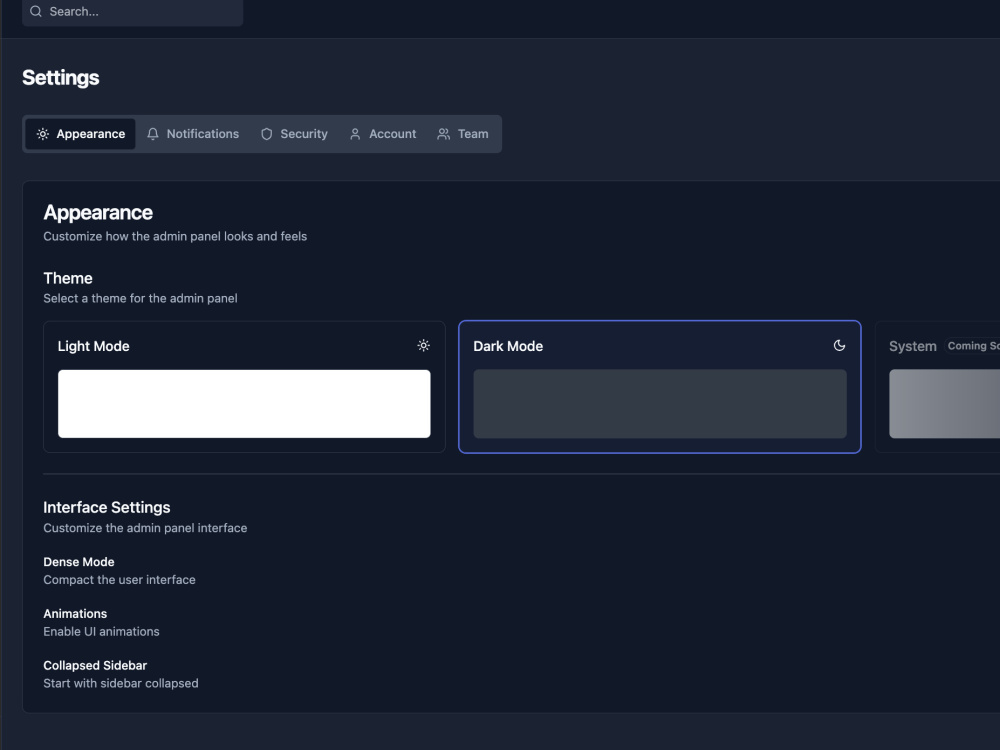Click 'Select a theme for the admin panel'
The height and width of the screenshot is (750, 1000).
pyautogui.click(x=140, y=298)
